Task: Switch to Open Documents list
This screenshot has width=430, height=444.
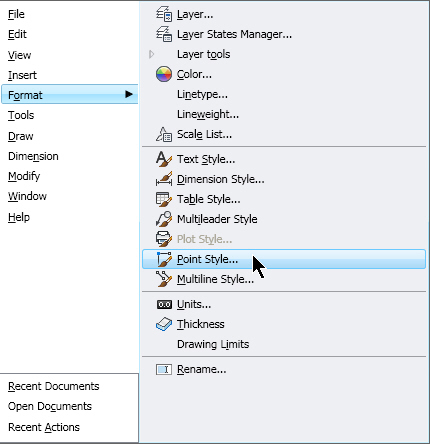Action: point(50,406)
